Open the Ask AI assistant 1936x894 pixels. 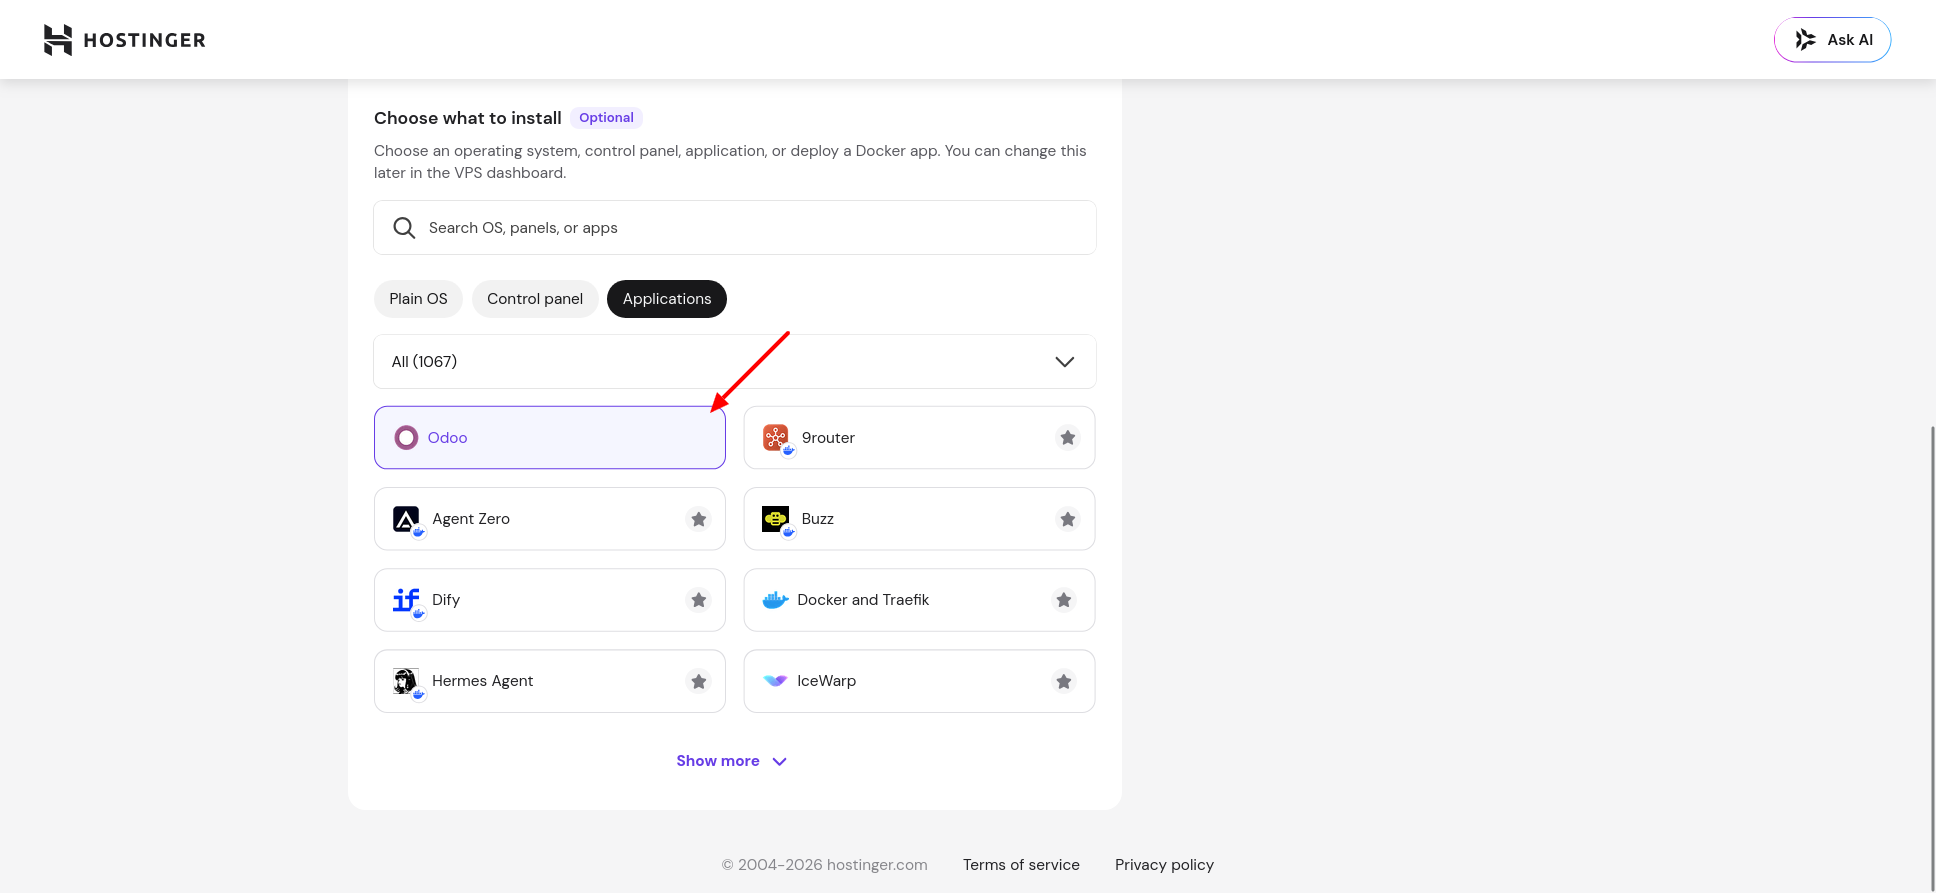(1832, 40)
